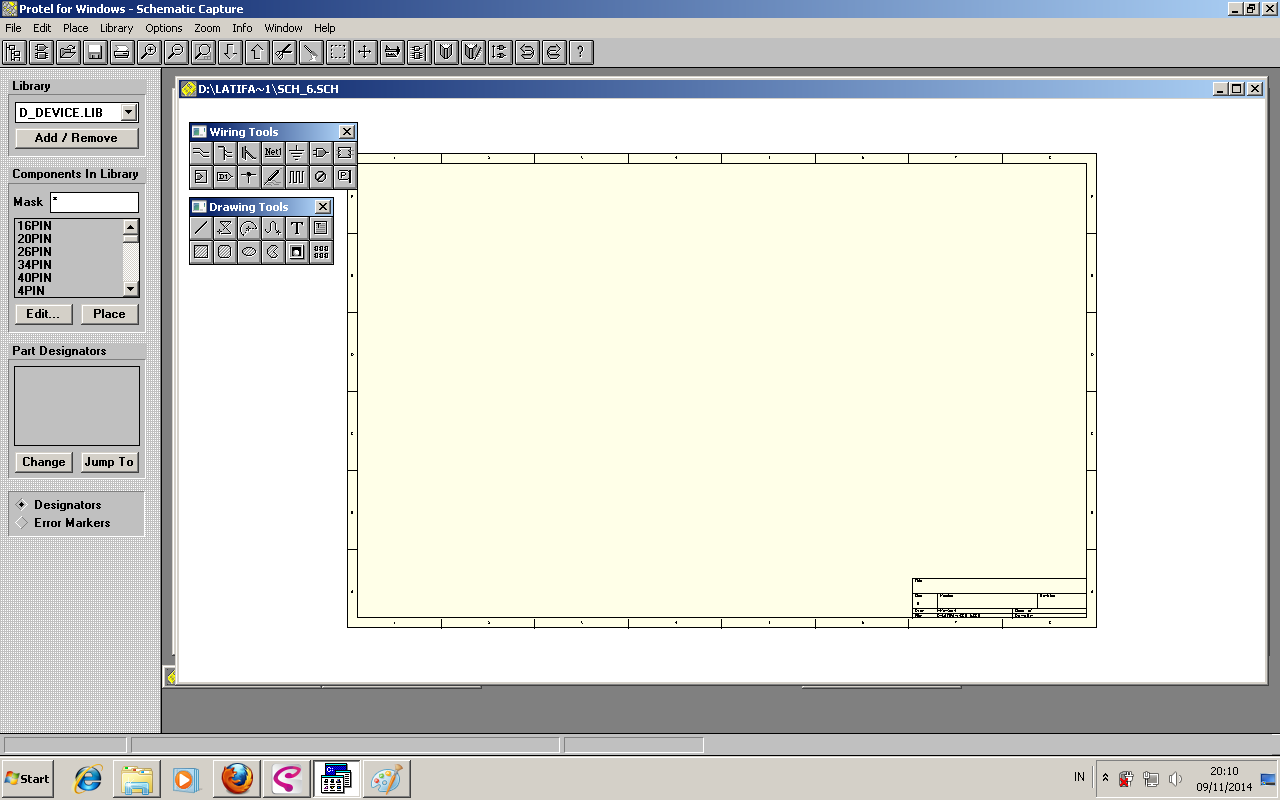Screen dimensions: 1280x800
Task: Select the Bus tool in Wiring Tools
Action: 225,153
